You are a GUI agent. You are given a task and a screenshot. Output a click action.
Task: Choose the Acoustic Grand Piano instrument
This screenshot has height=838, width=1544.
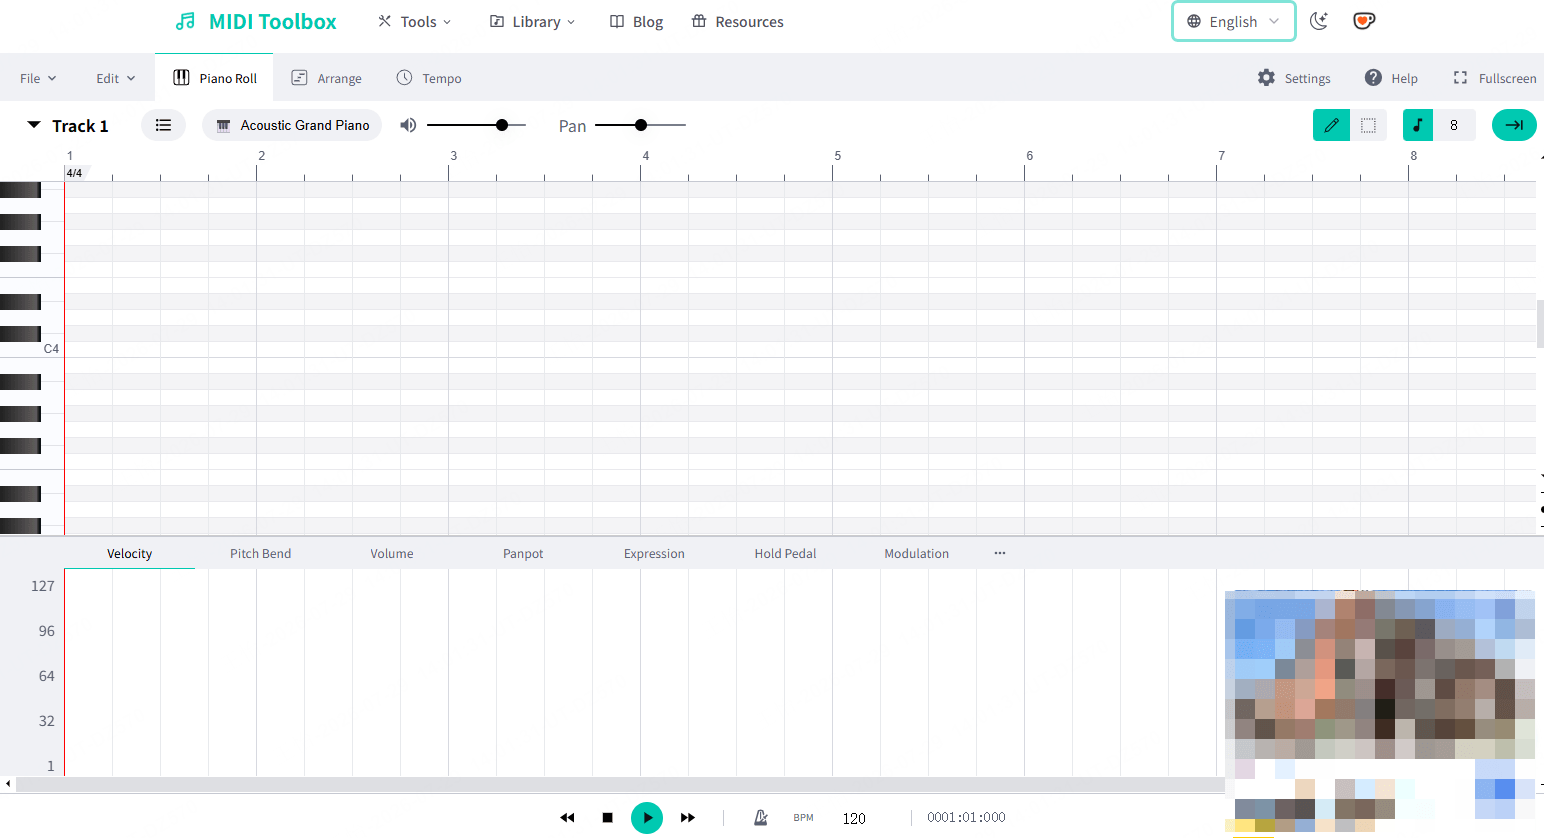point(292,125)
